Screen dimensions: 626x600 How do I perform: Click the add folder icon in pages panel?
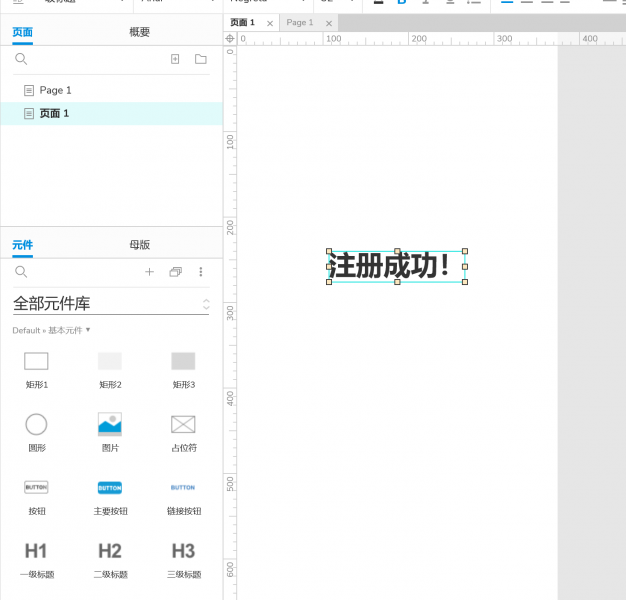201,60
